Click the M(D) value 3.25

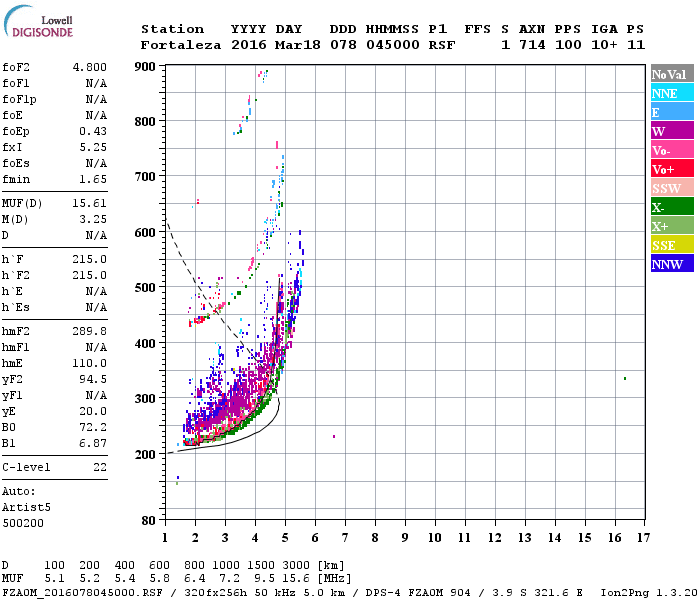coord(93,220)
